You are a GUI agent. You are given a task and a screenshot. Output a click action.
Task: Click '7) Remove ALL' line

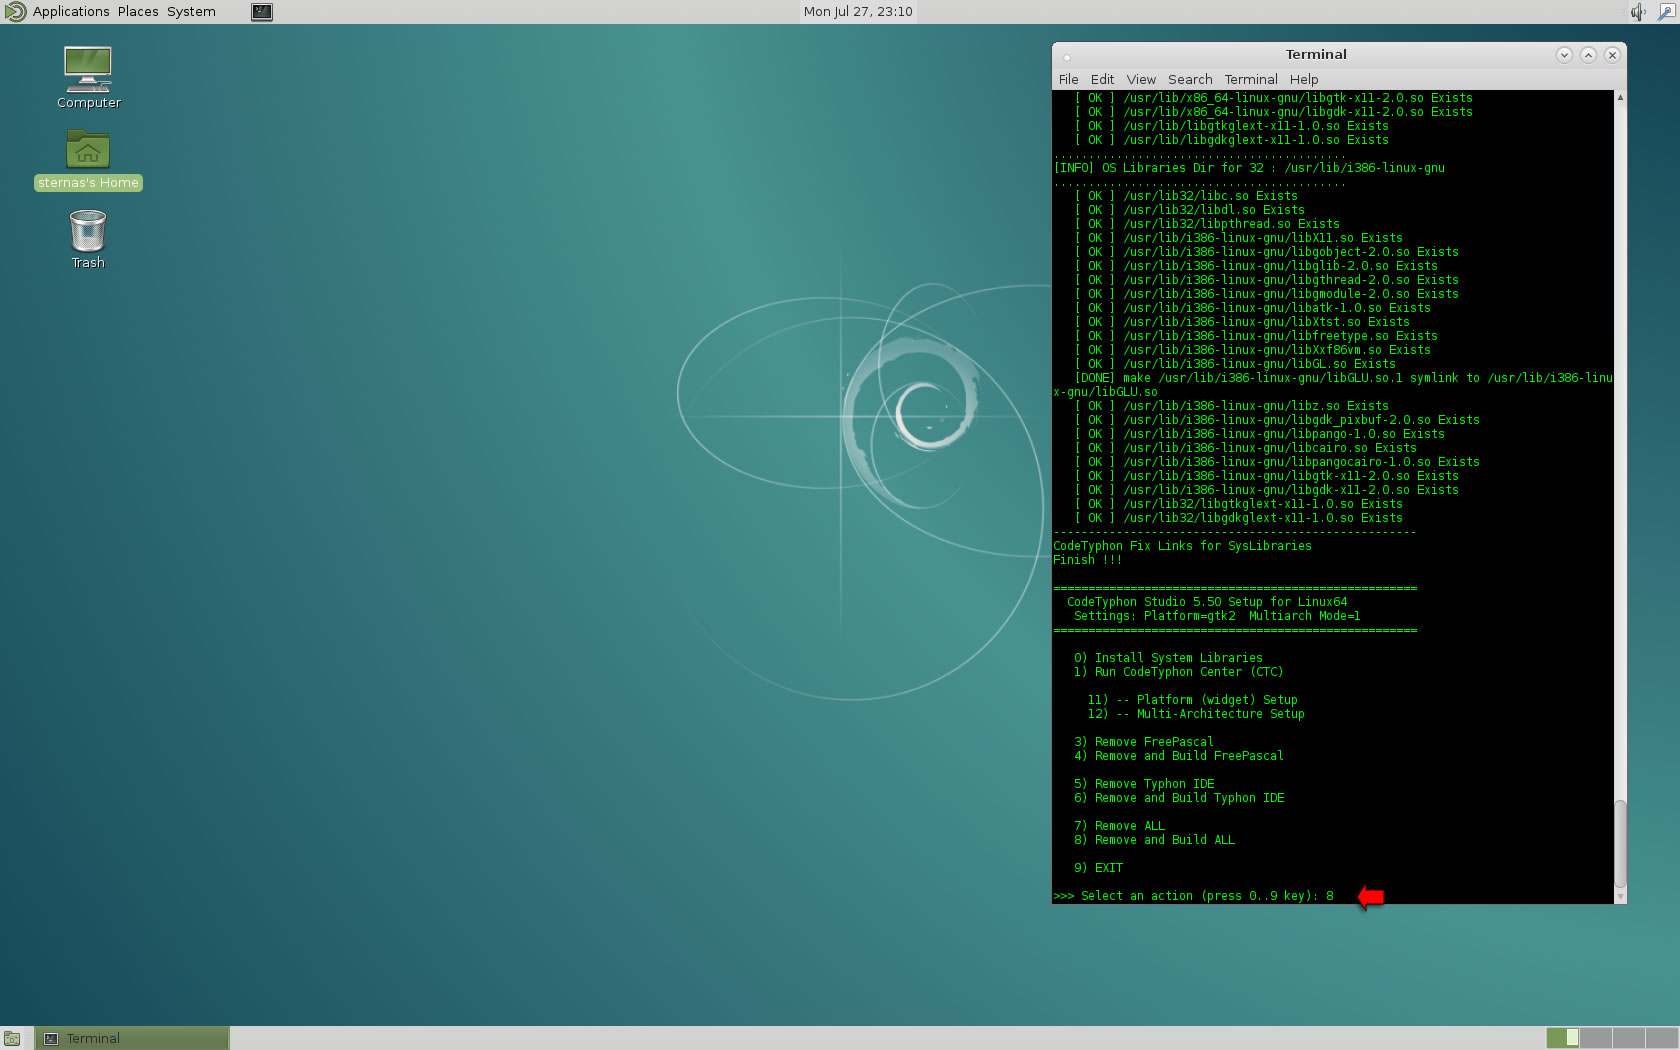(1119, 826)
